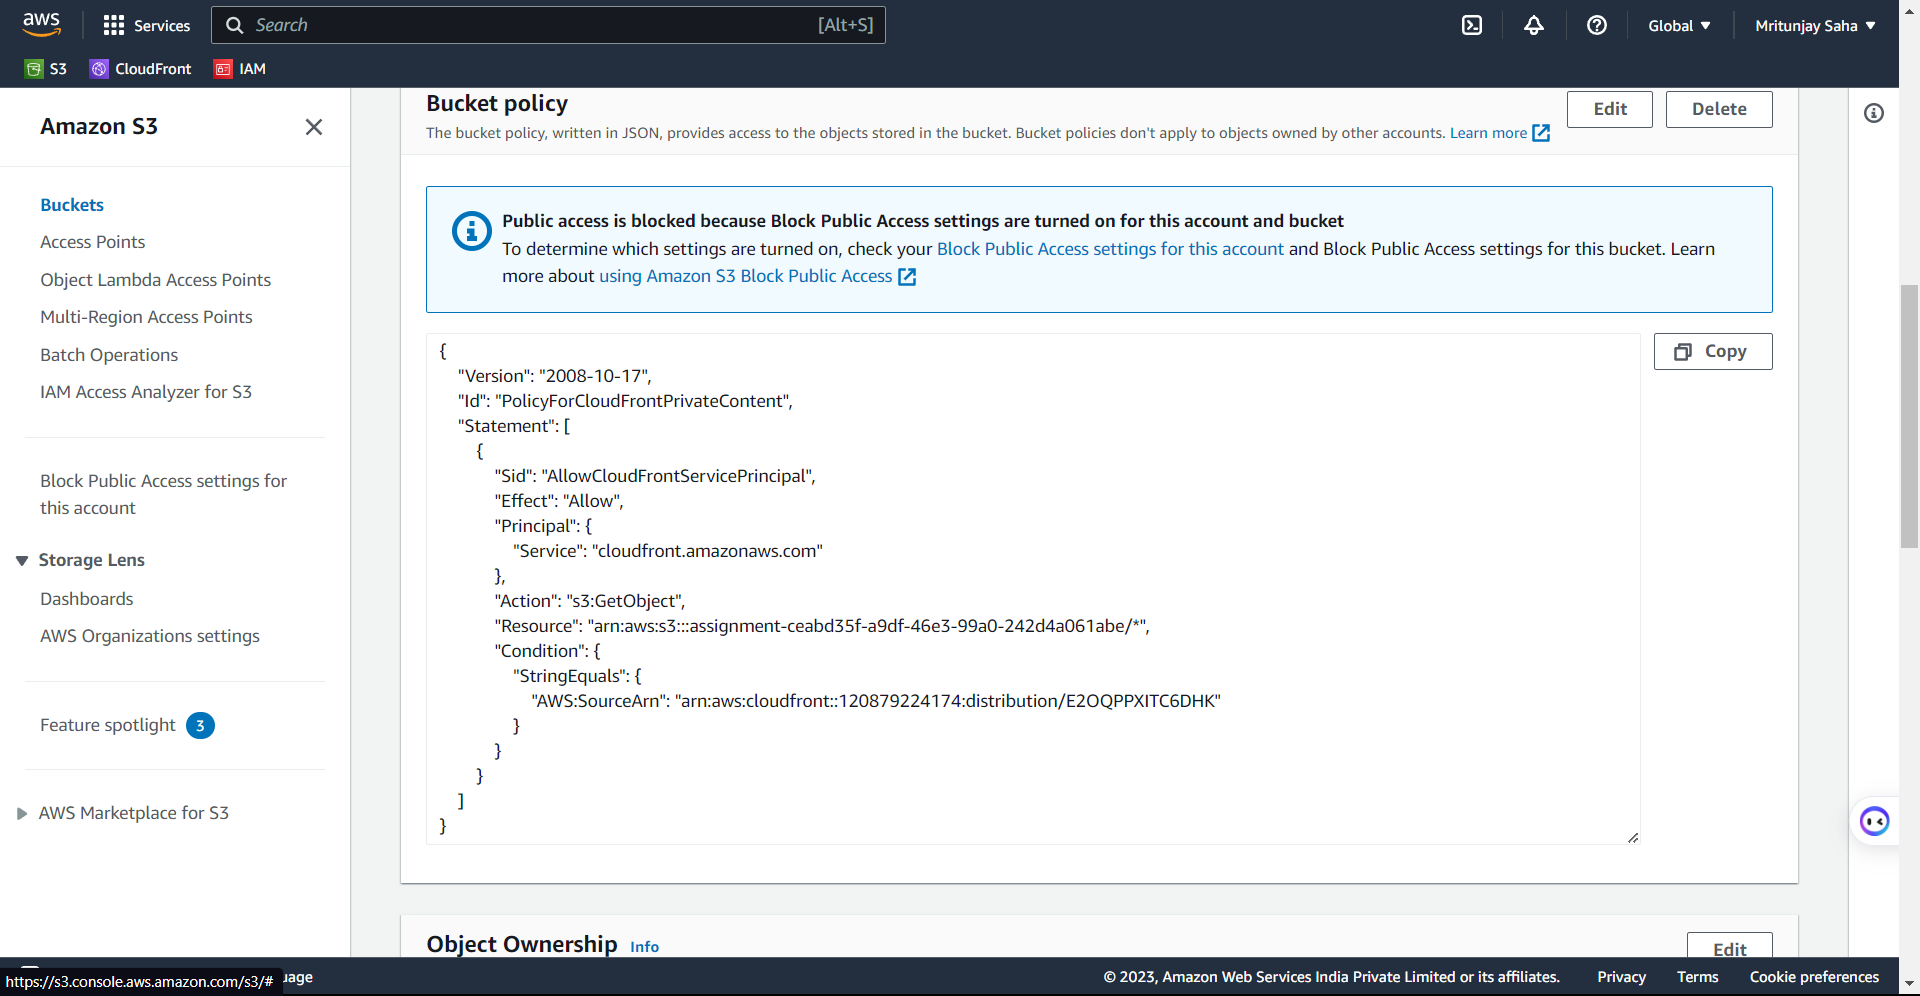The image size is (1920, 996).
Task: Click the Services text label
Action: [x=162, y=26]
